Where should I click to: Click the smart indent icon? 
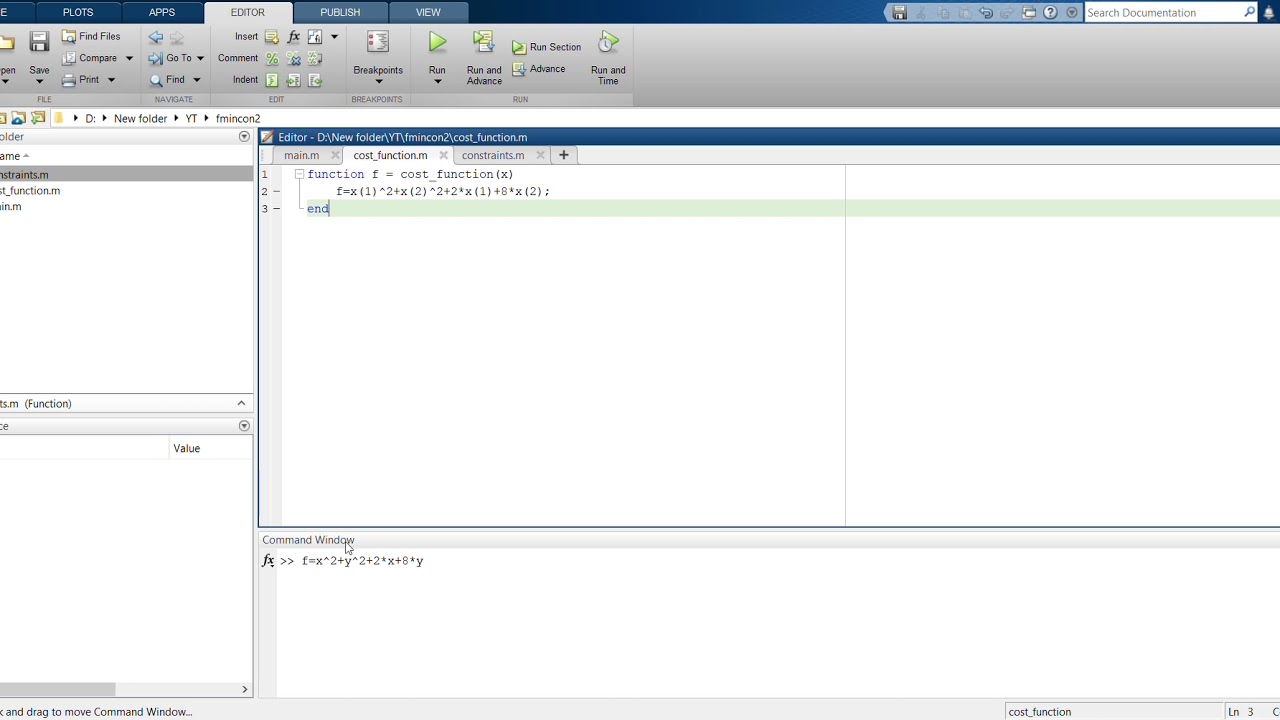[272, 80]
